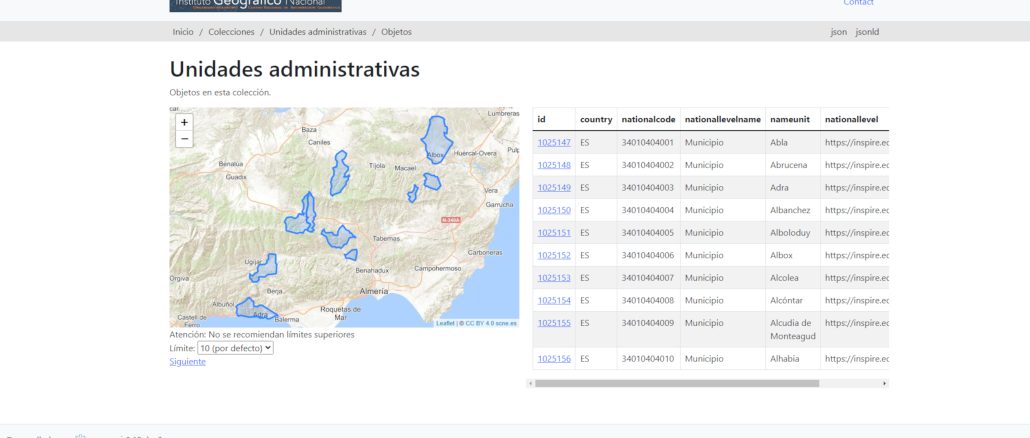Open record 1025154 for Alcóntar
Image resolution: width=1030 pixels, height=438 pixels.
point(554,300)
